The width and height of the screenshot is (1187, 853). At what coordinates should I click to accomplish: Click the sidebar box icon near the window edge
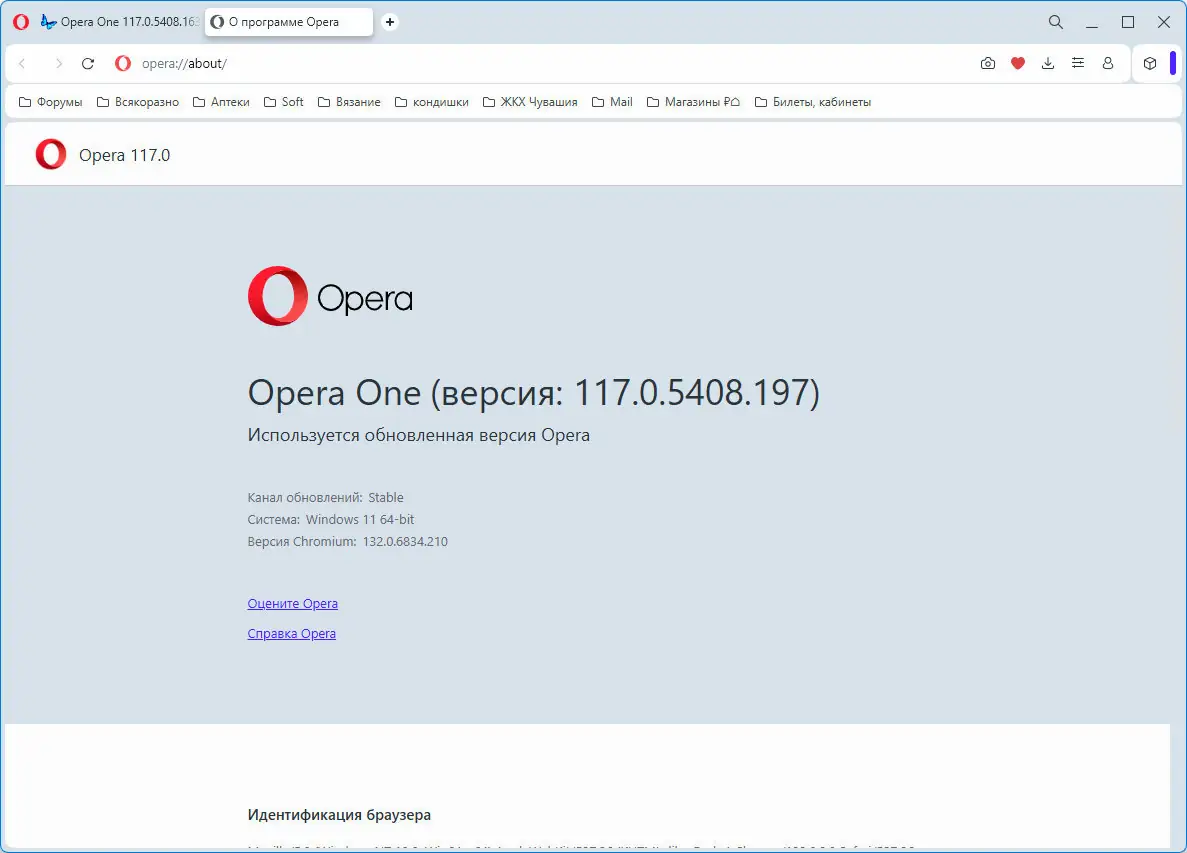[1150, 63]
